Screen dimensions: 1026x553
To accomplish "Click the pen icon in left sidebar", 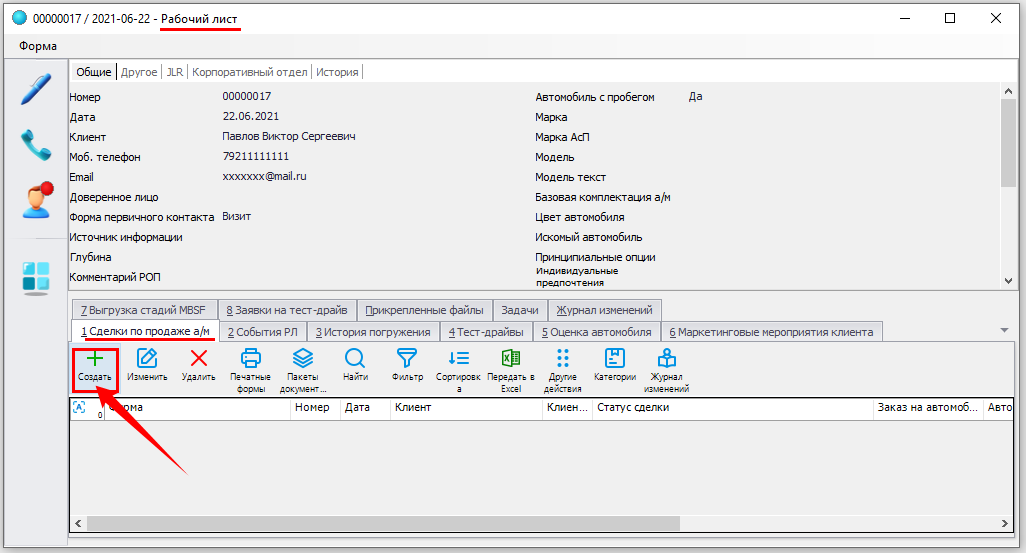I will pyautogui.click(x=36, y=88).
